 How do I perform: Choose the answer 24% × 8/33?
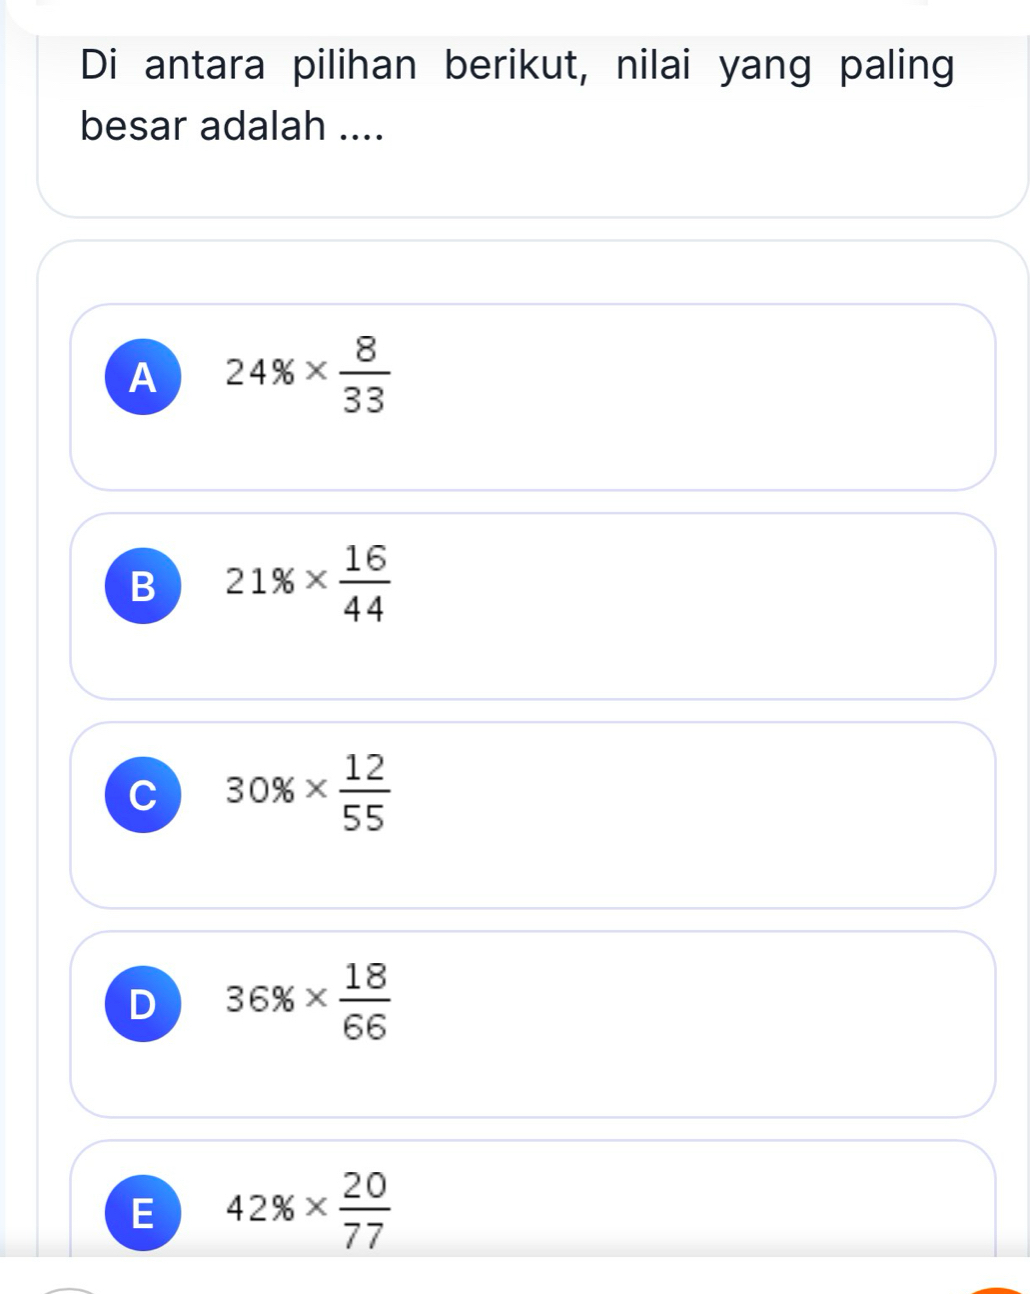pyautogui.click(x=305, y=375)
